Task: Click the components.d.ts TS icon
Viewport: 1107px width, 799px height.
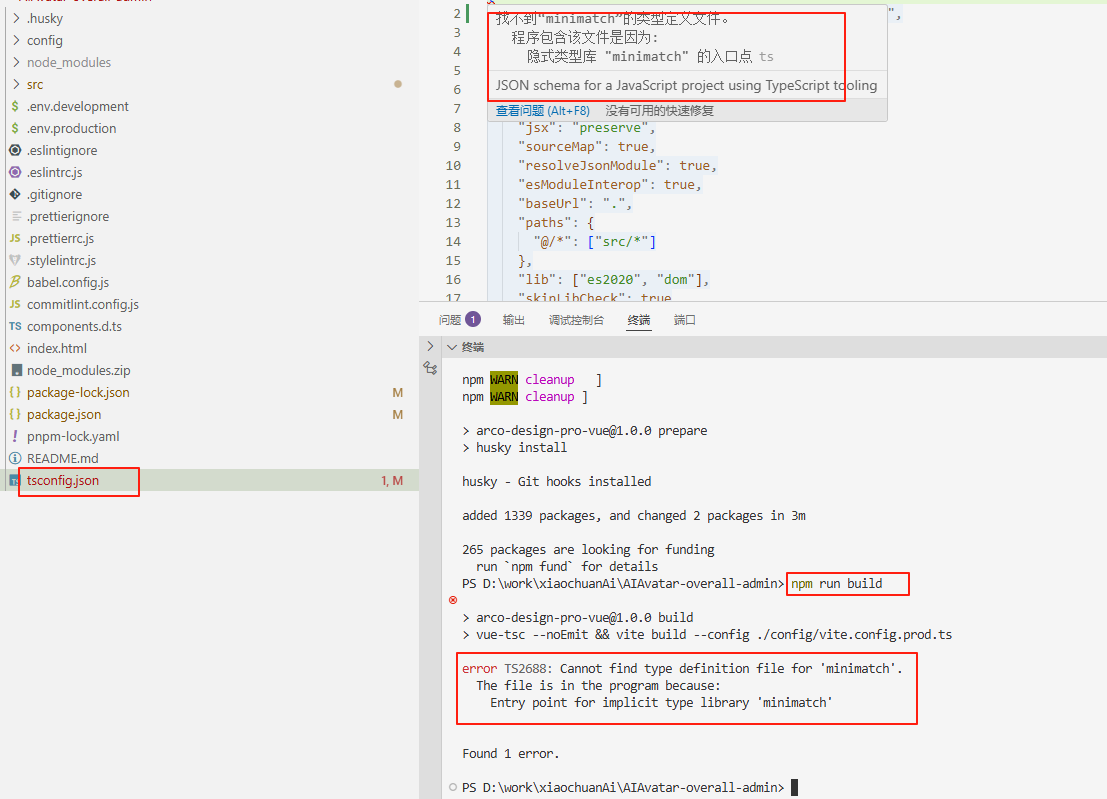Action: coord(15,326)
